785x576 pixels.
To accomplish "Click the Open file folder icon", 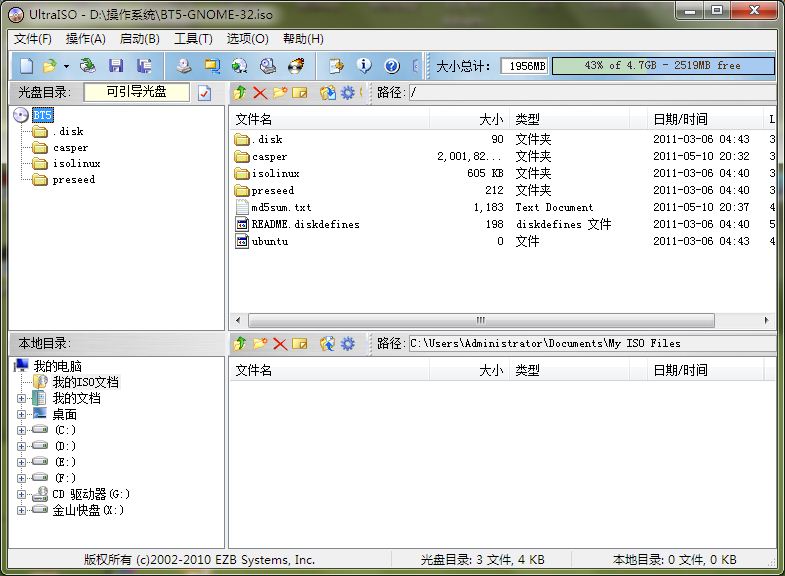I will tap(50, 66).
